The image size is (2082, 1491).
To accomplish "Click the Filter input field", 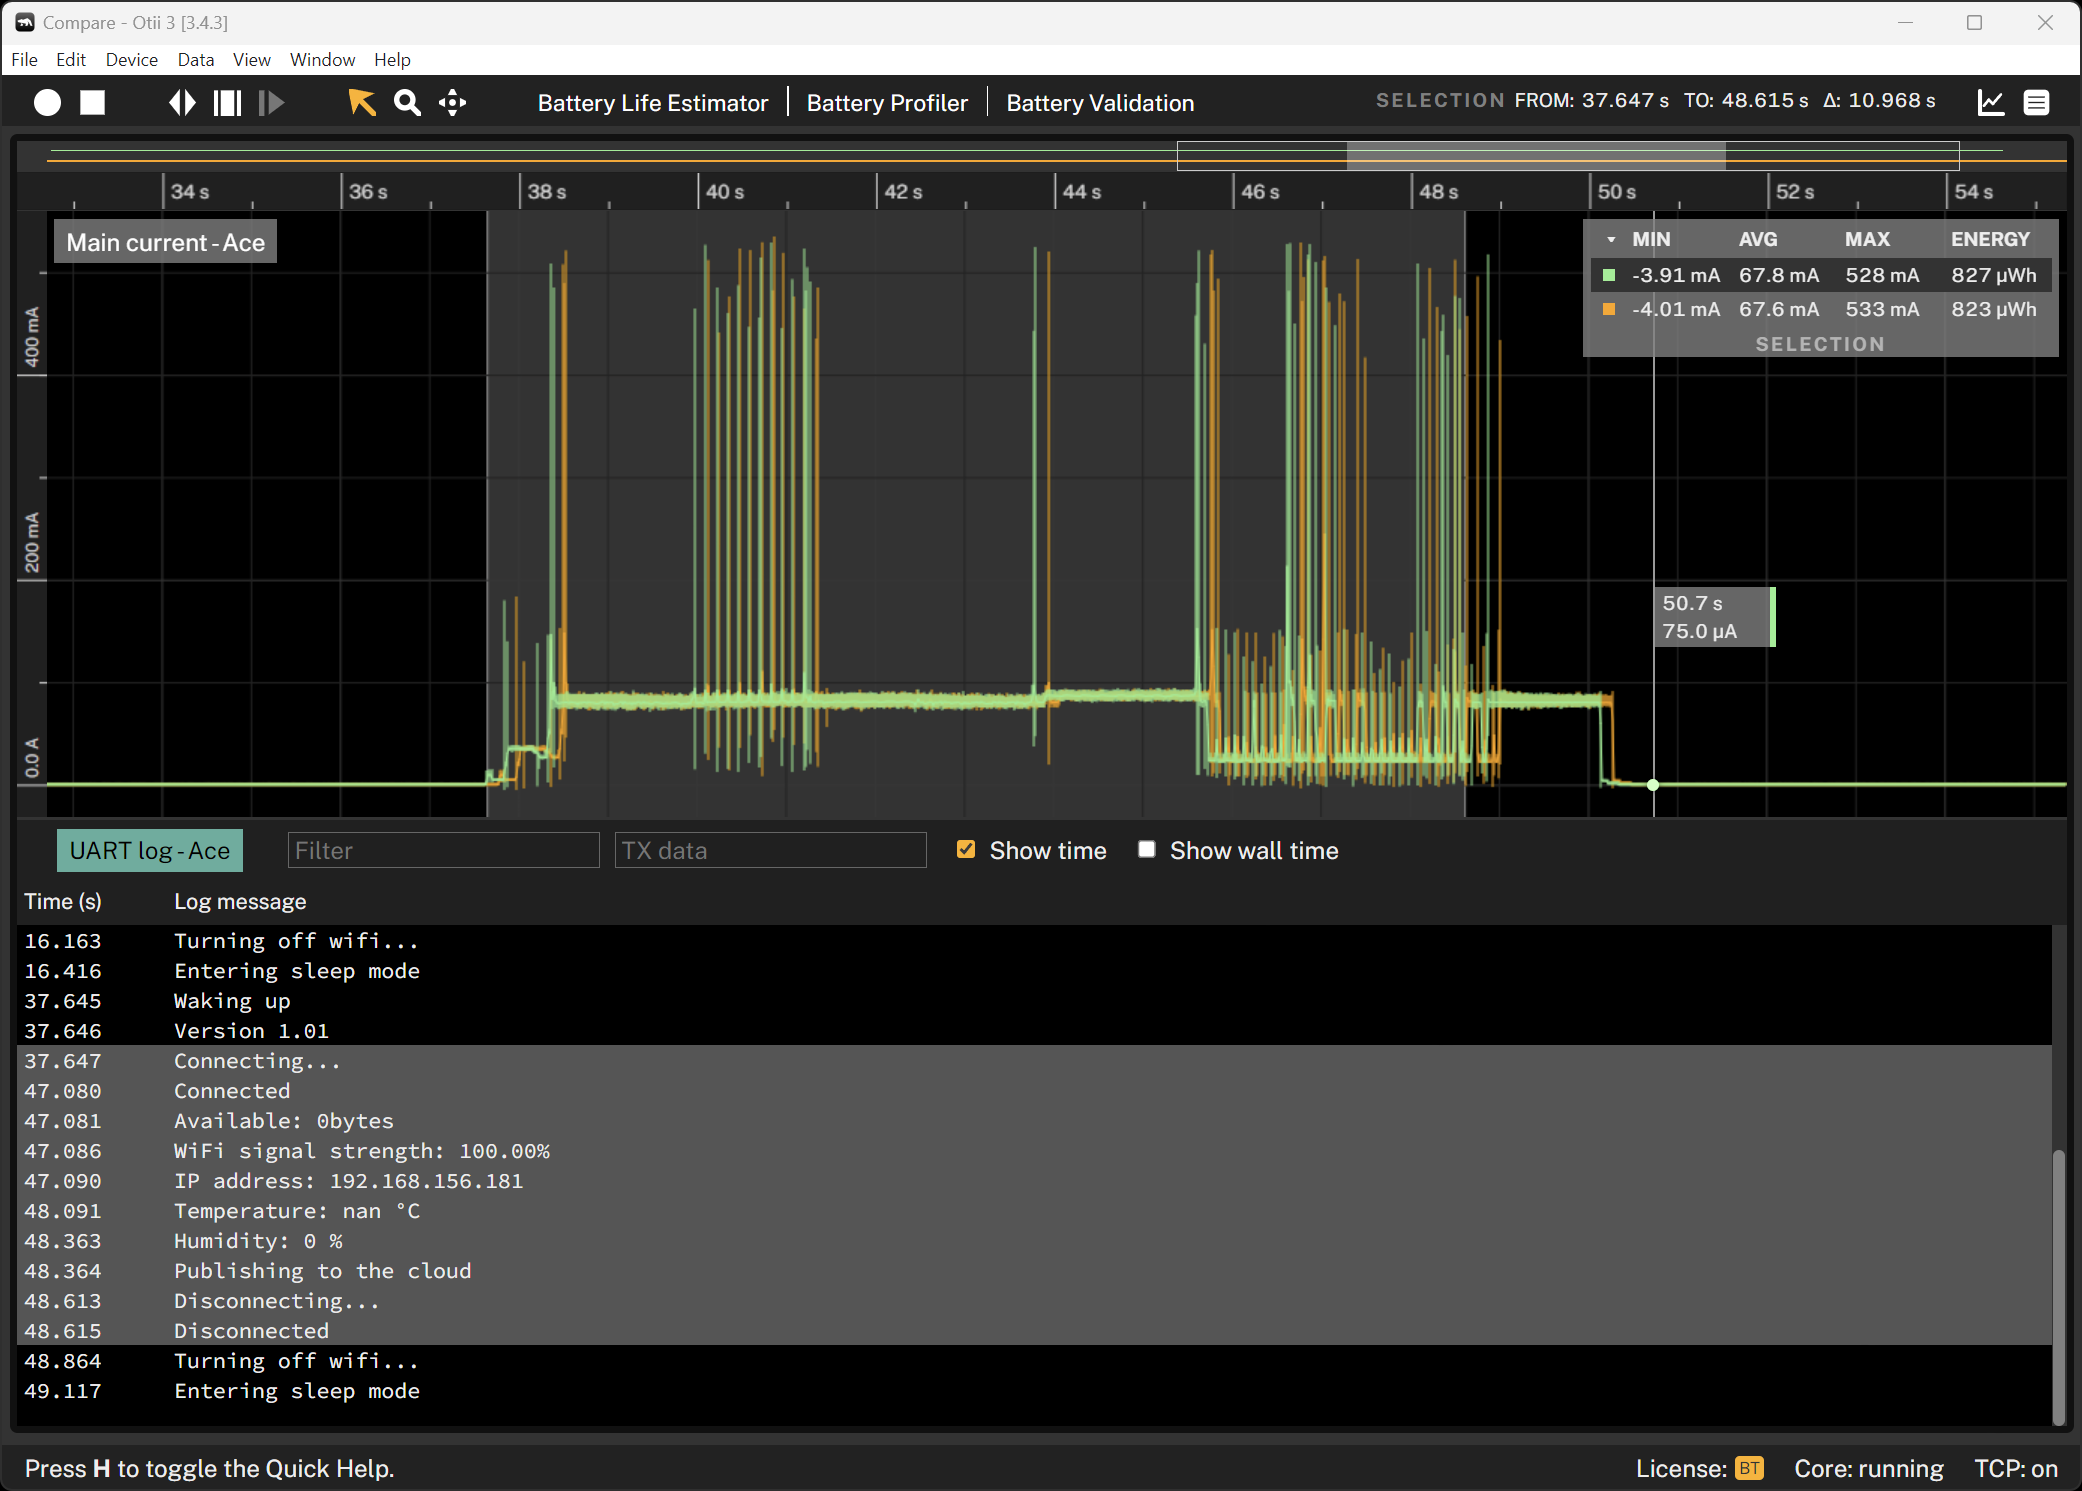I will click(443, 850).
